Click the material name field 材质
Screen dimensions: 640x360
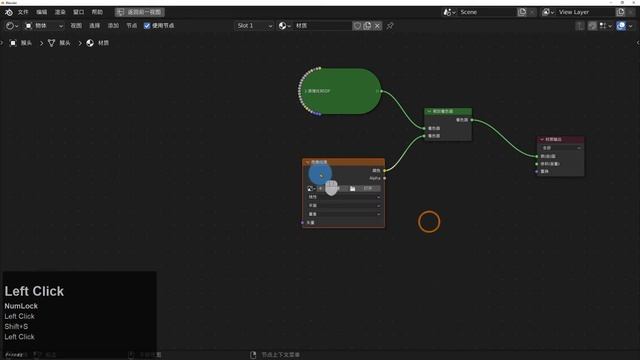[322, 26]
